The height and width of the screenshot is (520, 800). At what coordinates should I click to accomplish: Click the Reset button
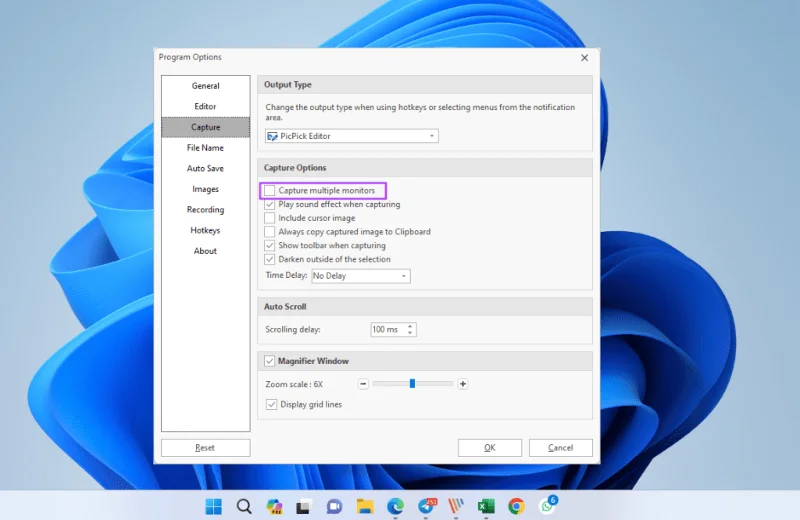click(x=206, y=448)
